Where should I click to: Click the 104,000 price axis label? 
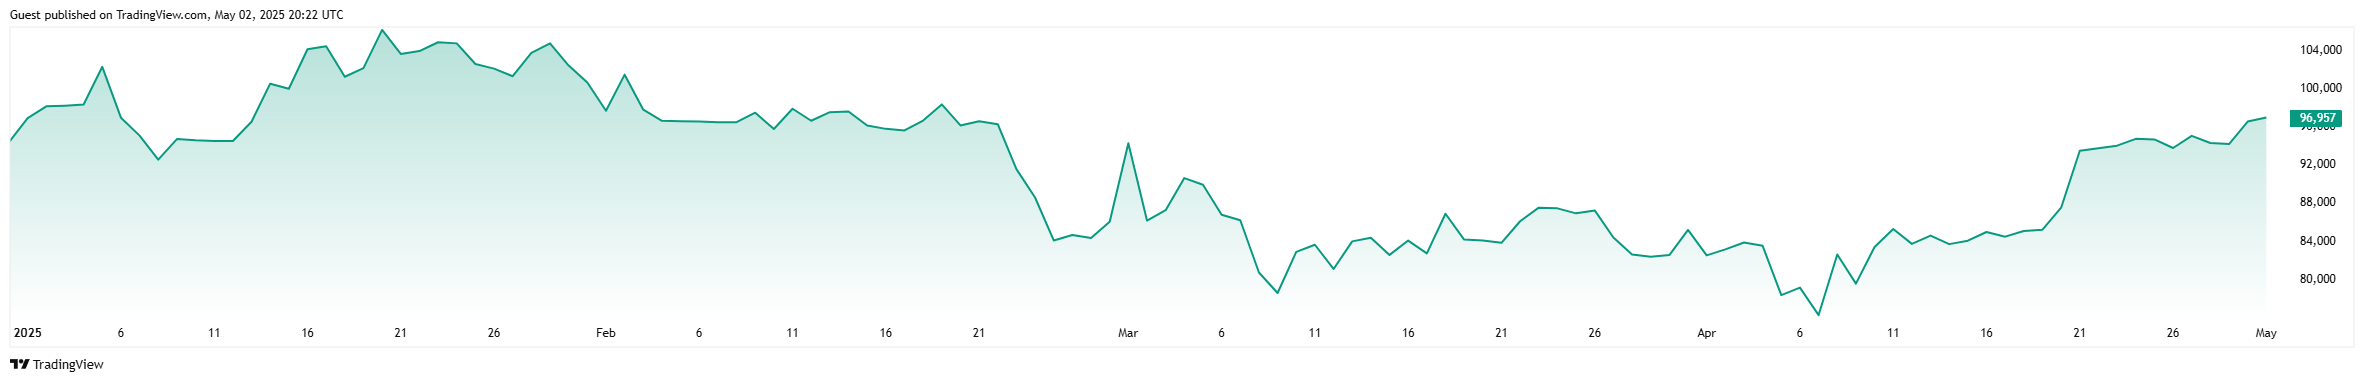[x=2319, y=50]
